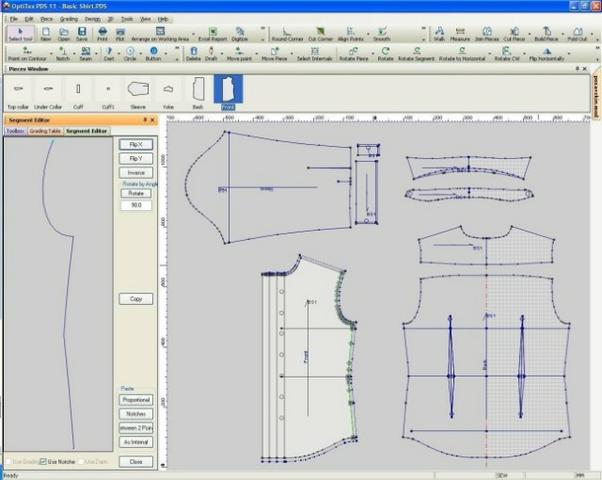The image size is (602, 480).
Task: Select the Smooth tool
Action: click(382, 34)
